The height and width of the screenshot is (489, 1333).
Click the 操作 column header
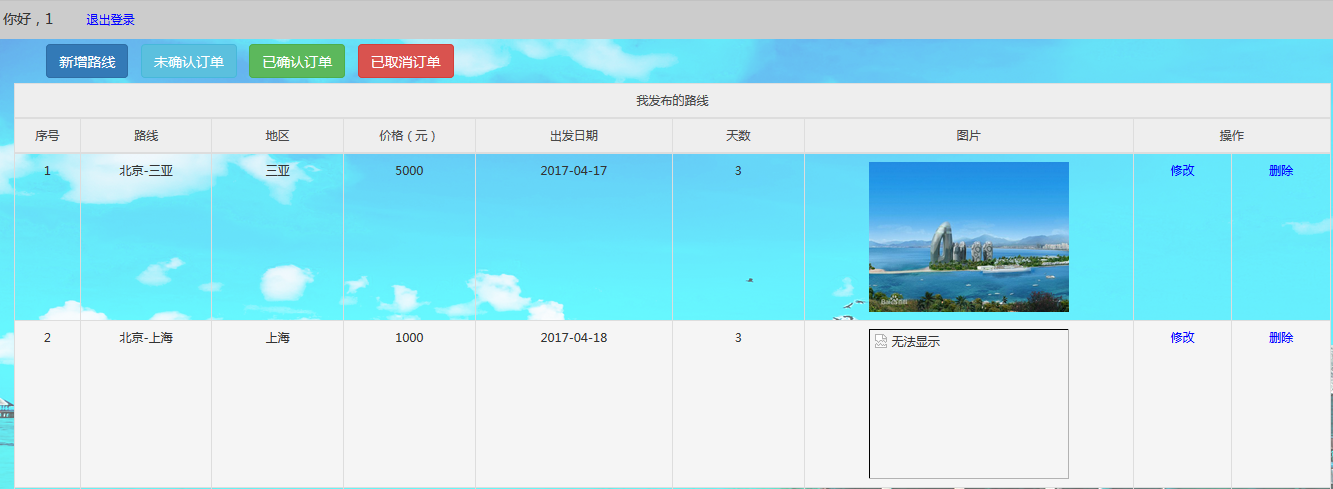click(x=1232, y=136)
